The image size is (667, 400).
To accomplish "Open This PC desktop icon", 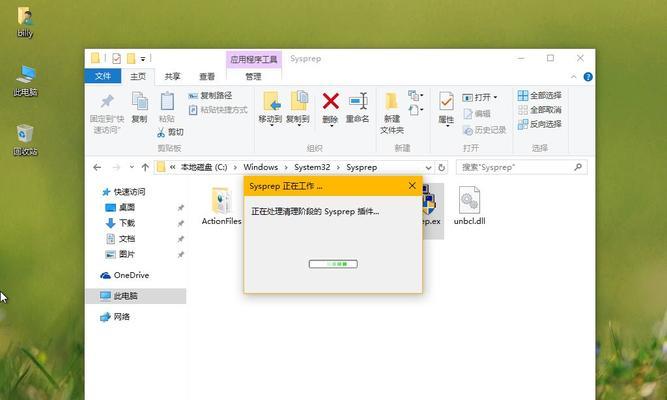I will [x=26, y=80].
